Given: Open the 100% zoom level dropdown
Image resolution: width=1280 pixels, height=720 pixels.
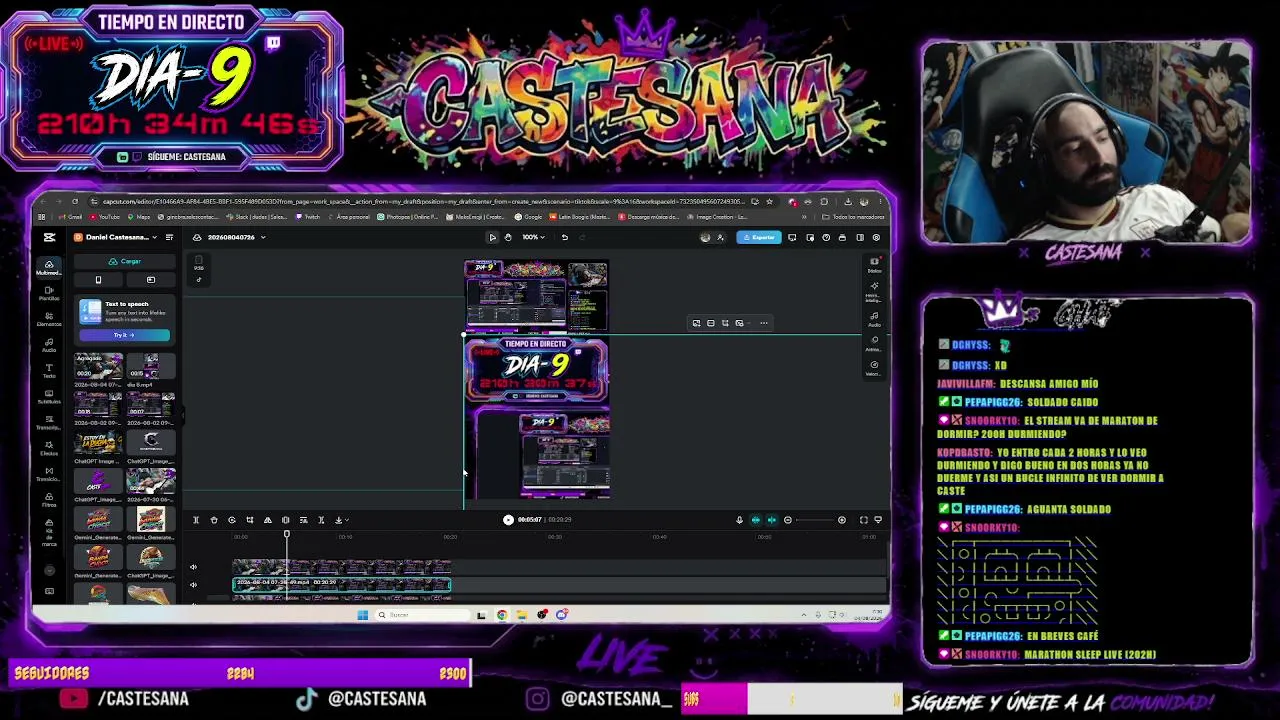Looking at the screenshot, I should [534, 237].
